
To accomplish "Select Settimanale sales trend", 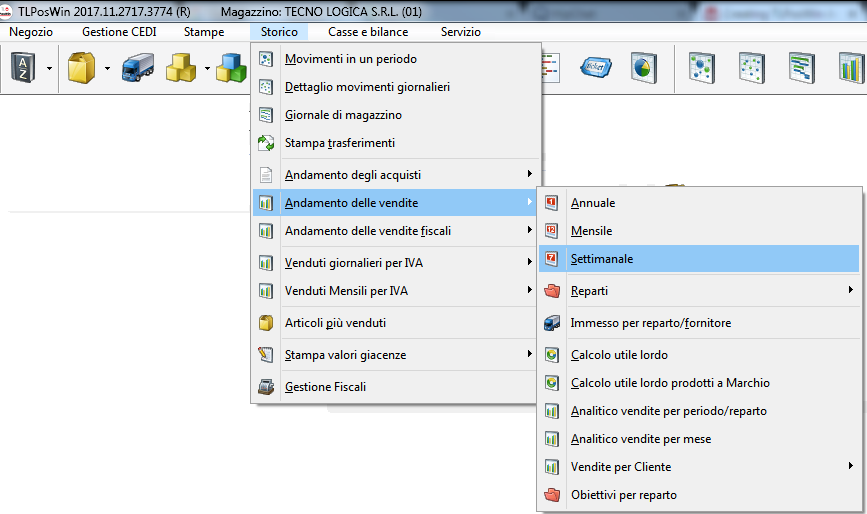I will [602, 259].
